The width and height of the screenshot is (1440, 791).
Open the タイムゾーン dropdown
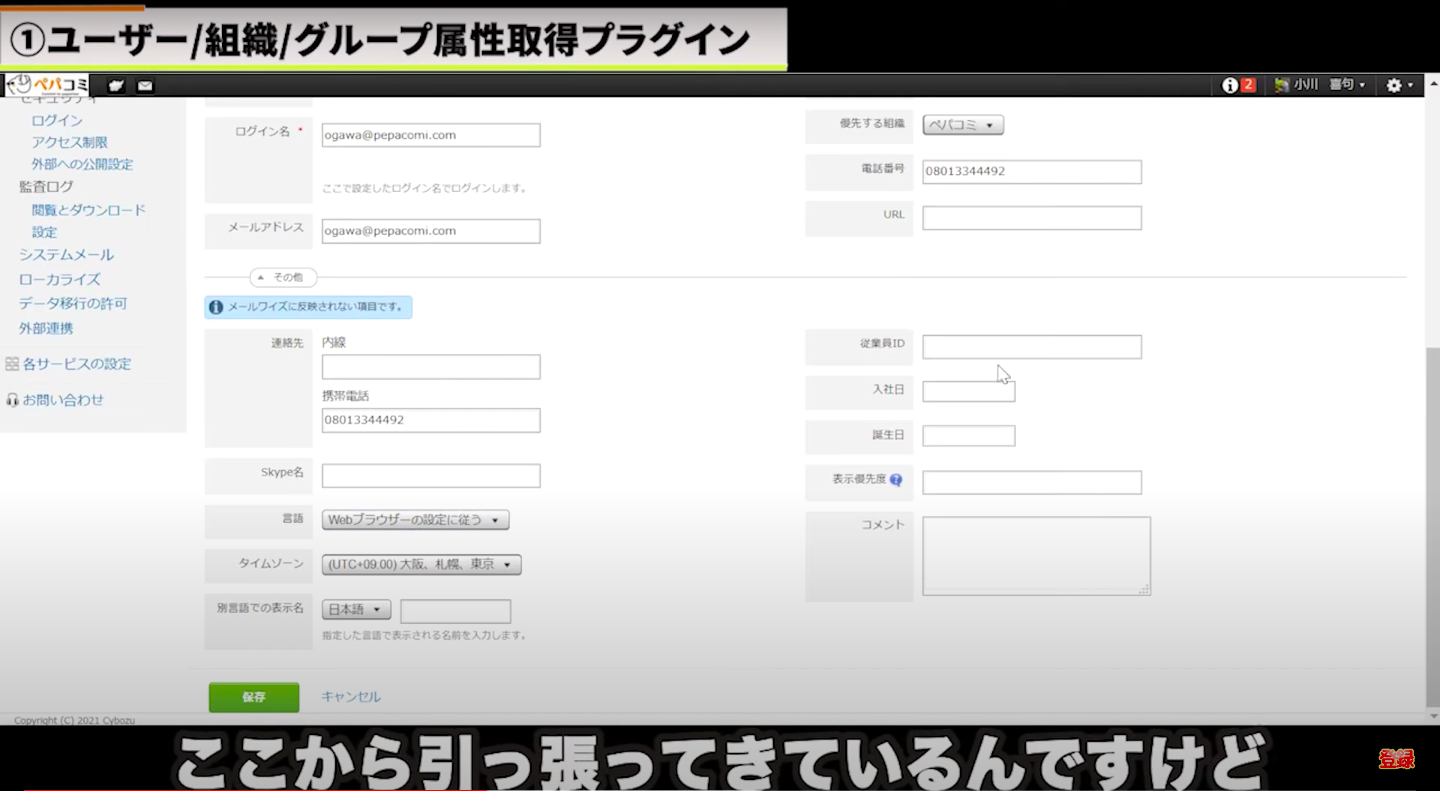[x=421, y=565]
